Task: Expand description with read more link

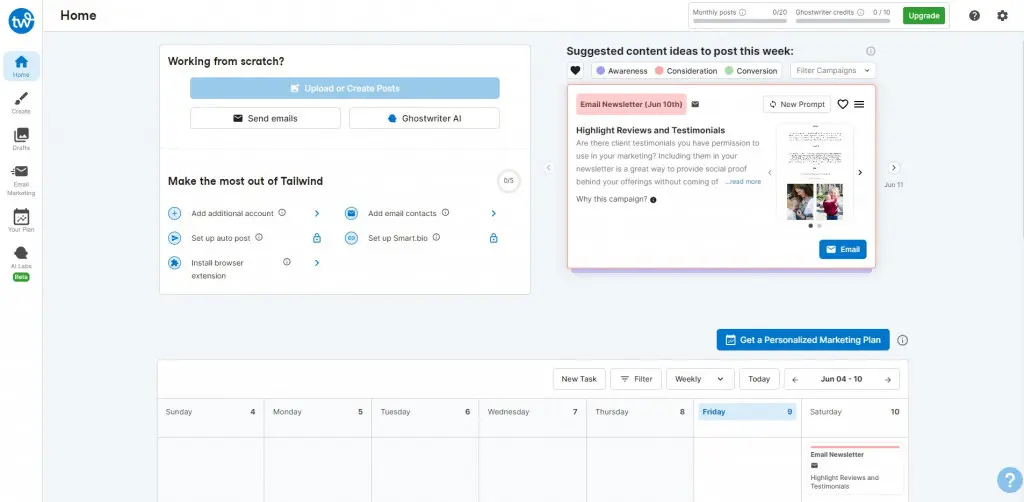Action: [x=743, y=182]
